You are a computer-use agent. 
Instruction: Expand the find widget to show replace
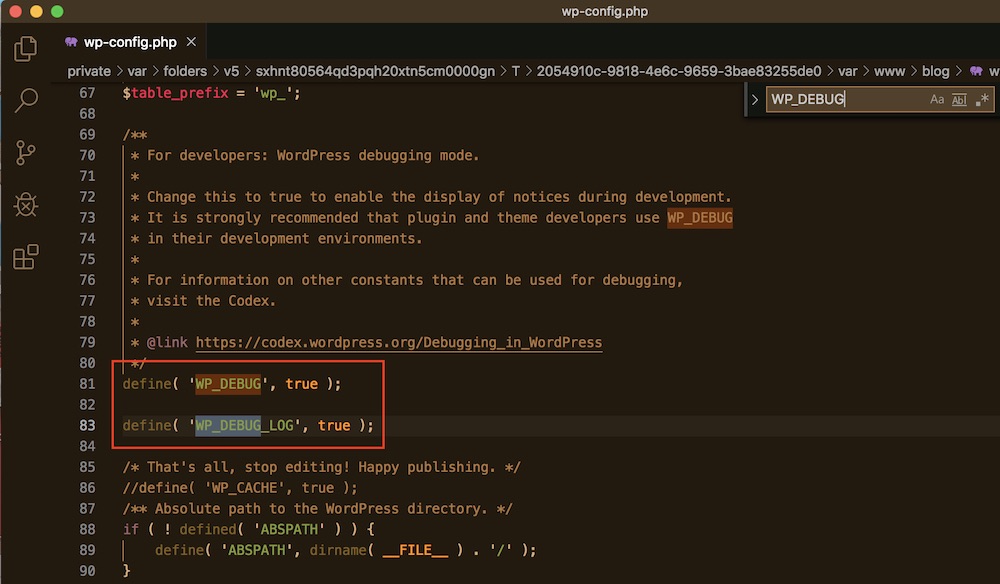pos(757,99)
